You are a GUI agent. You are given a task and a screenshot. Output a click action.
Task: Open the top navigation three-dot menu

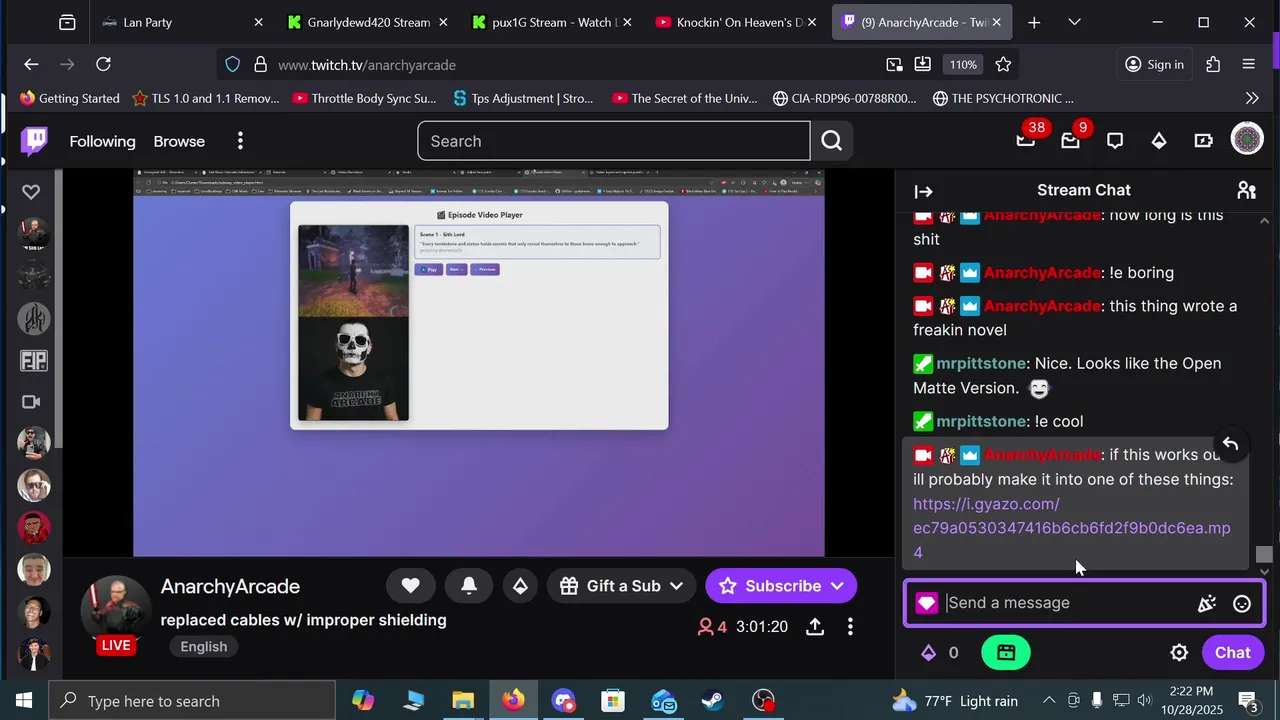[x=240, y=141]
